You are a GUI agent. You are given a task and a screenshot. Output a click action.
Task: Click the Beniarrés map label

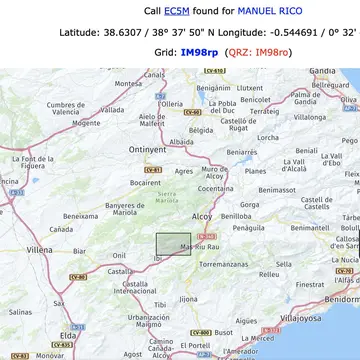coord(242,152)
